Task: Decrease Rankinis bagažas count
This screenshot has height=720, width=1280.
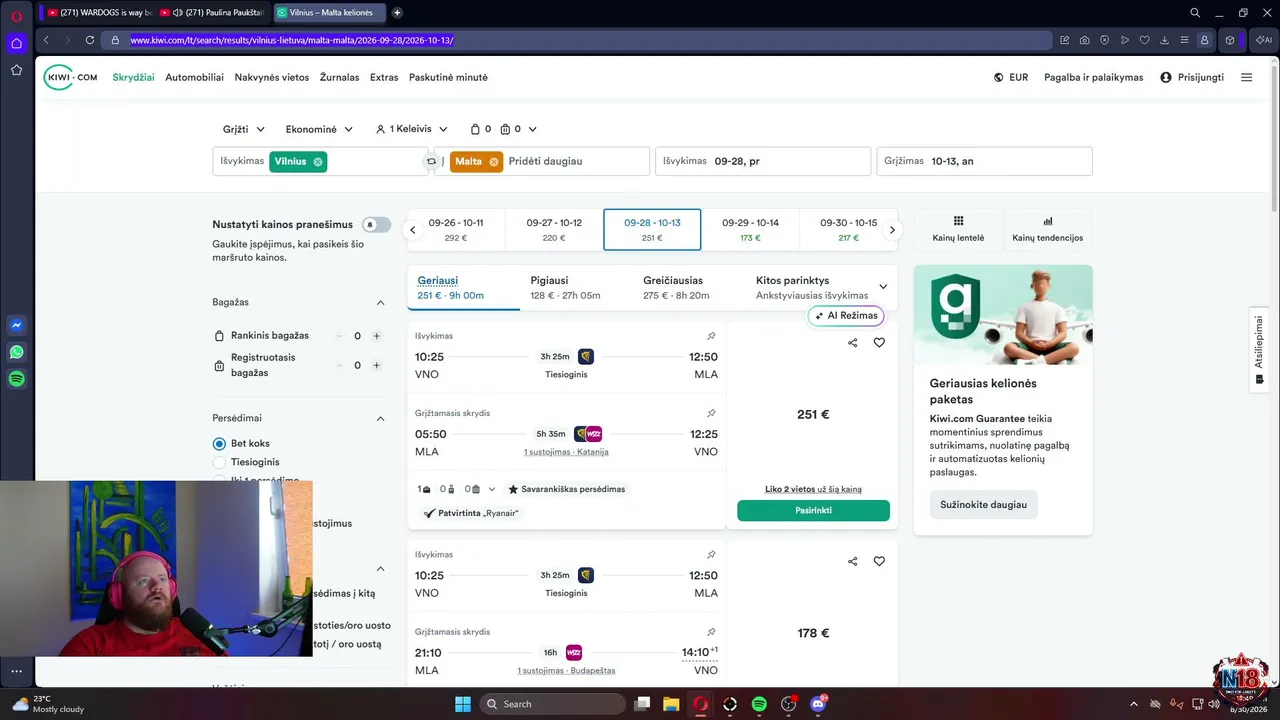Action: 339,336
